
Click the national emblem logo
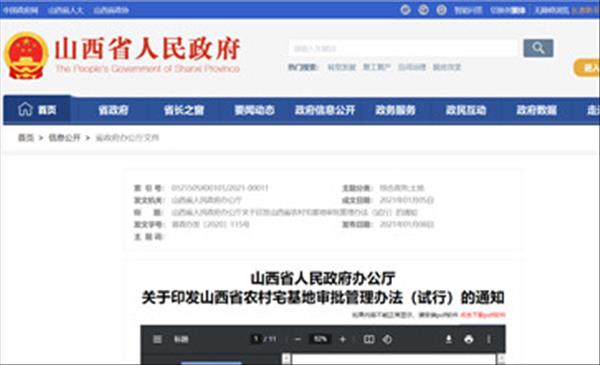(x=26, y=56)
